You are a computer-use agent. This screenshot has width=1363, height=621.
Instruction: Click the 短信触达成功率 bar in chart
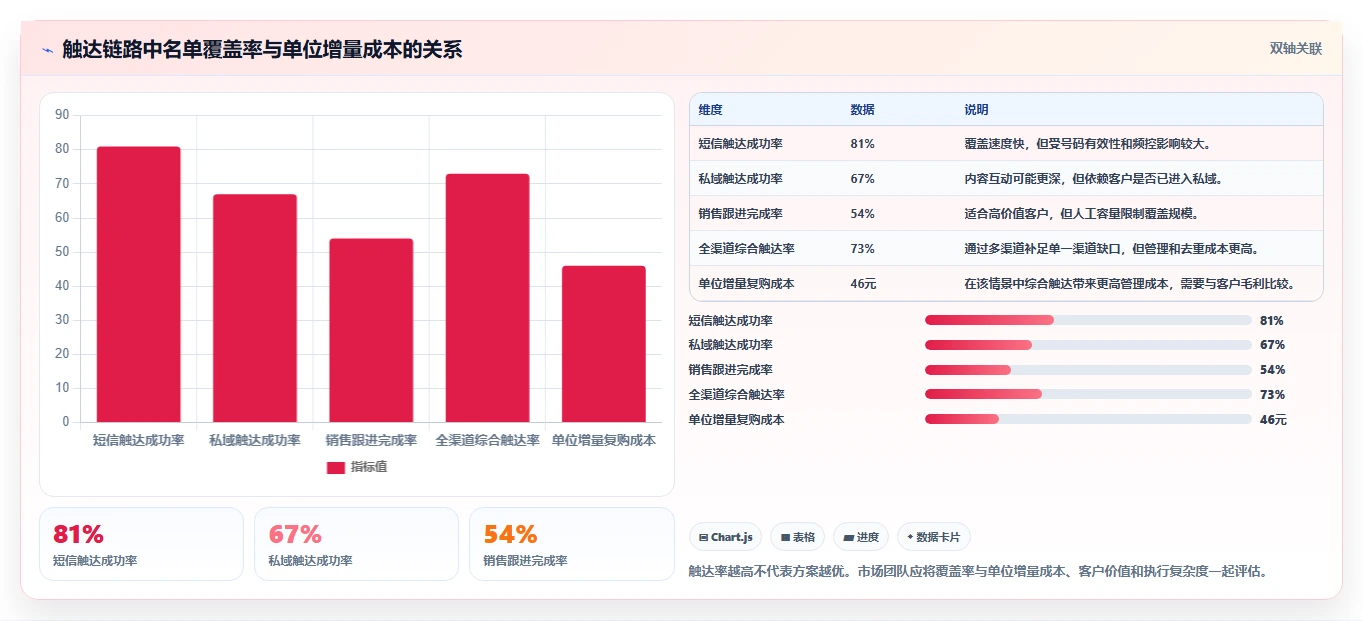tap(138, 284)
